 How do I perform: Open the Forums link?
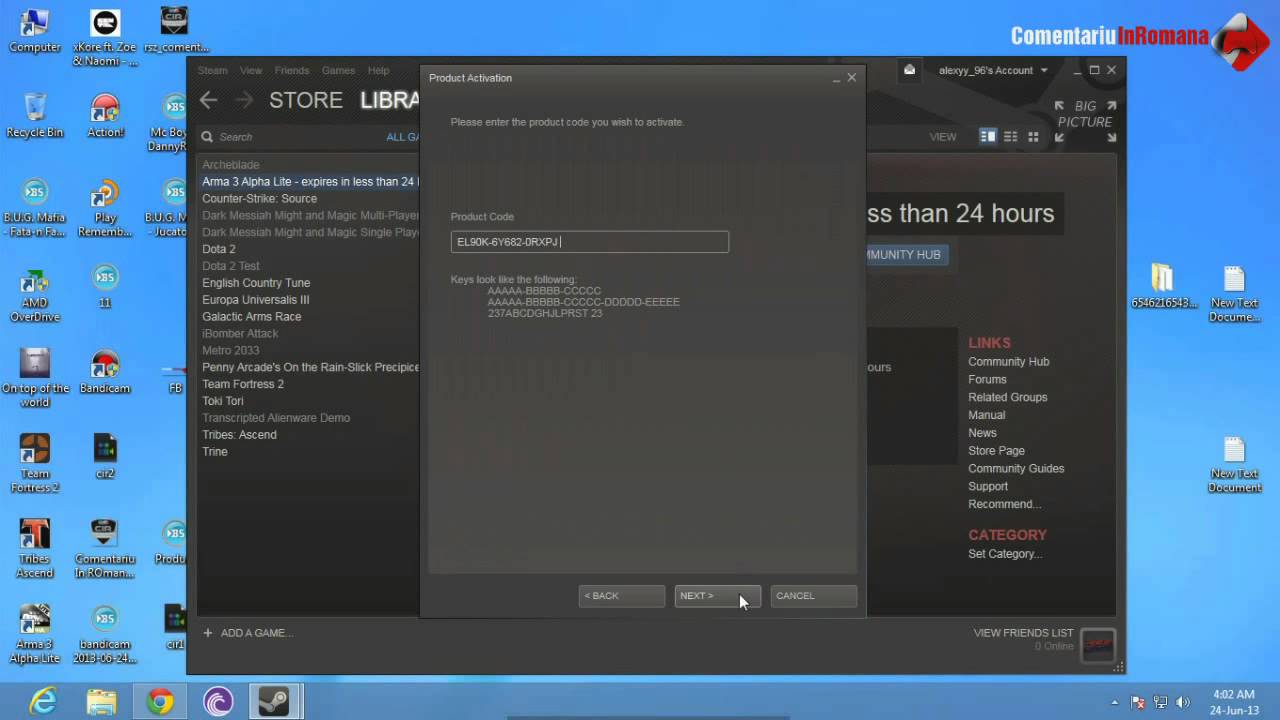(987, 380)
